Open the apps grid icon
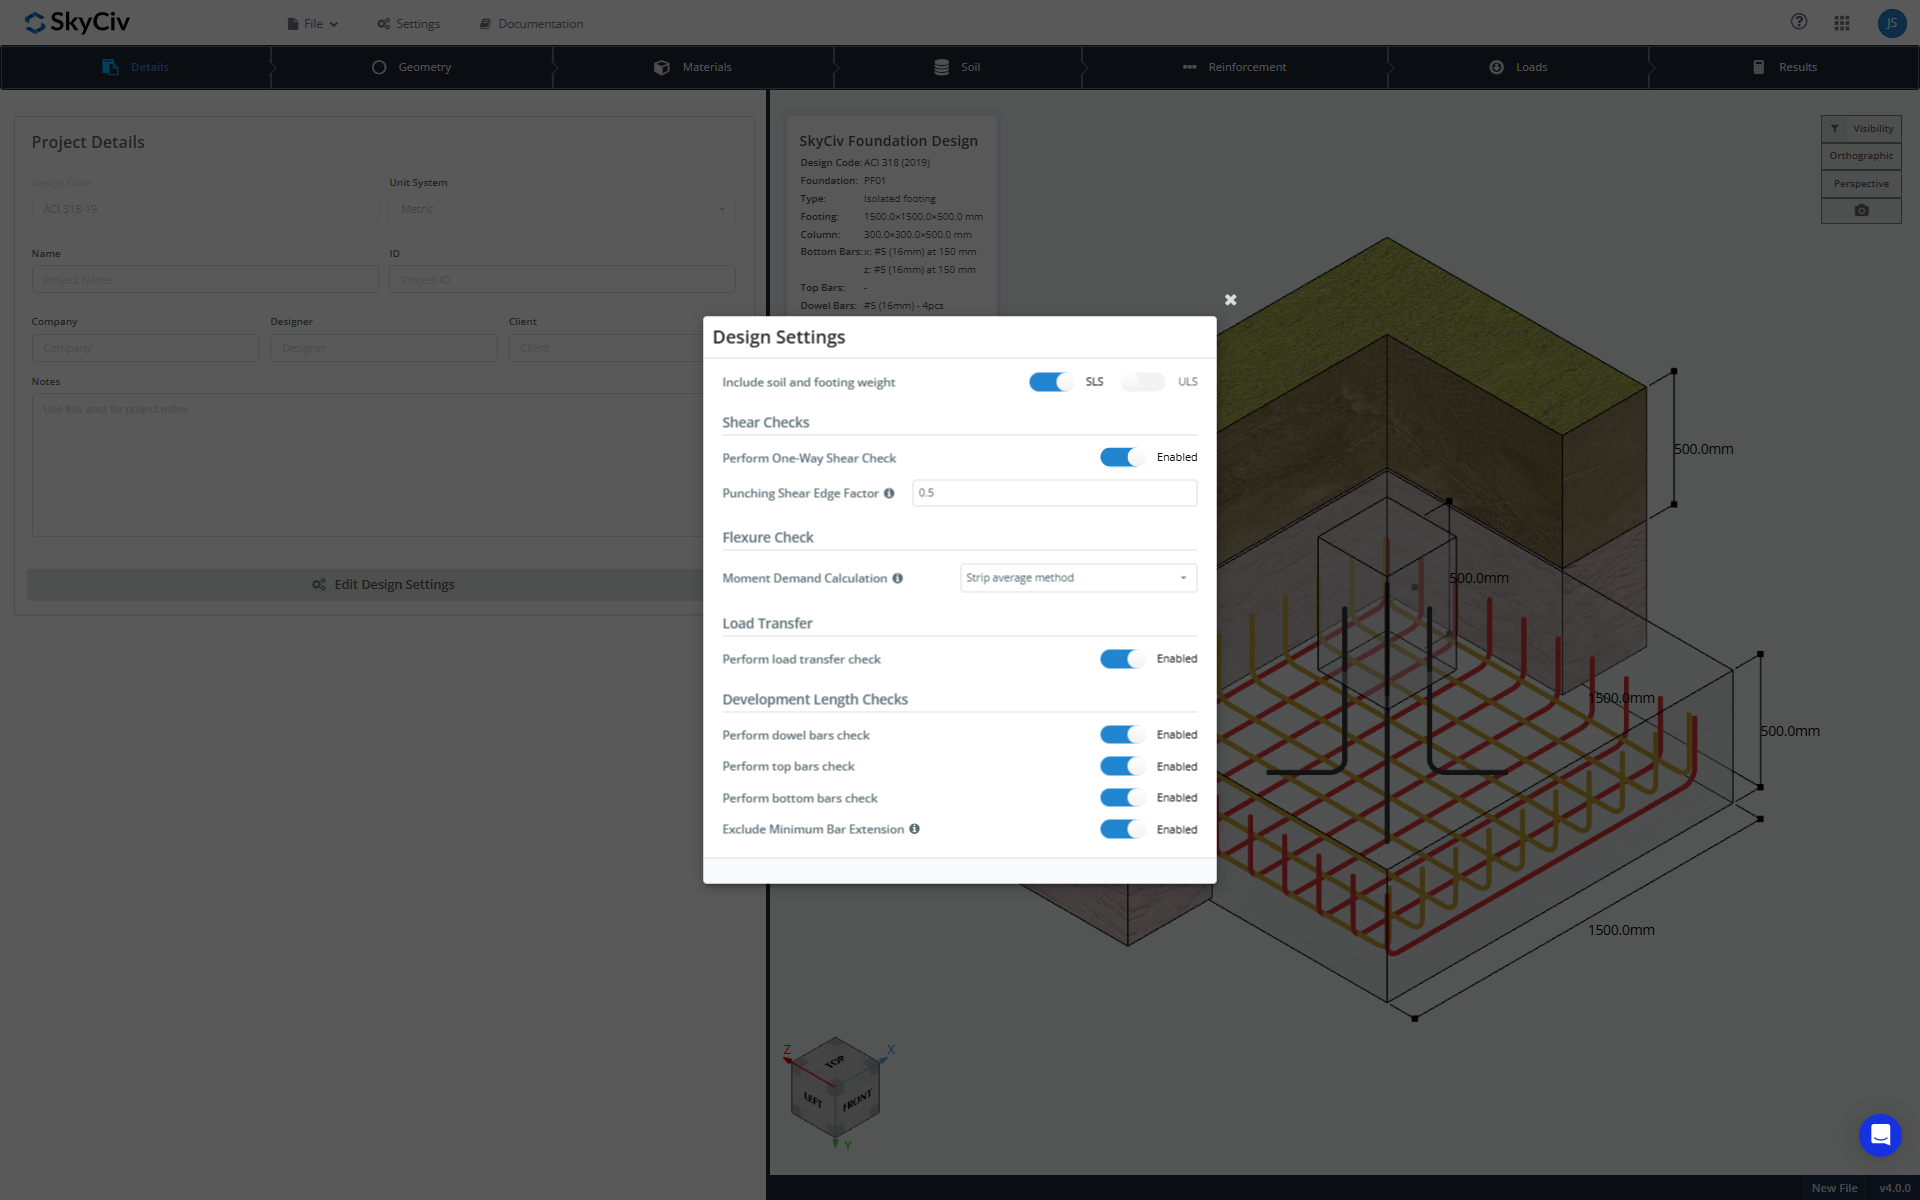Image resolution: width=1920 pixels, height=1200 pixels. [1842, 23]
